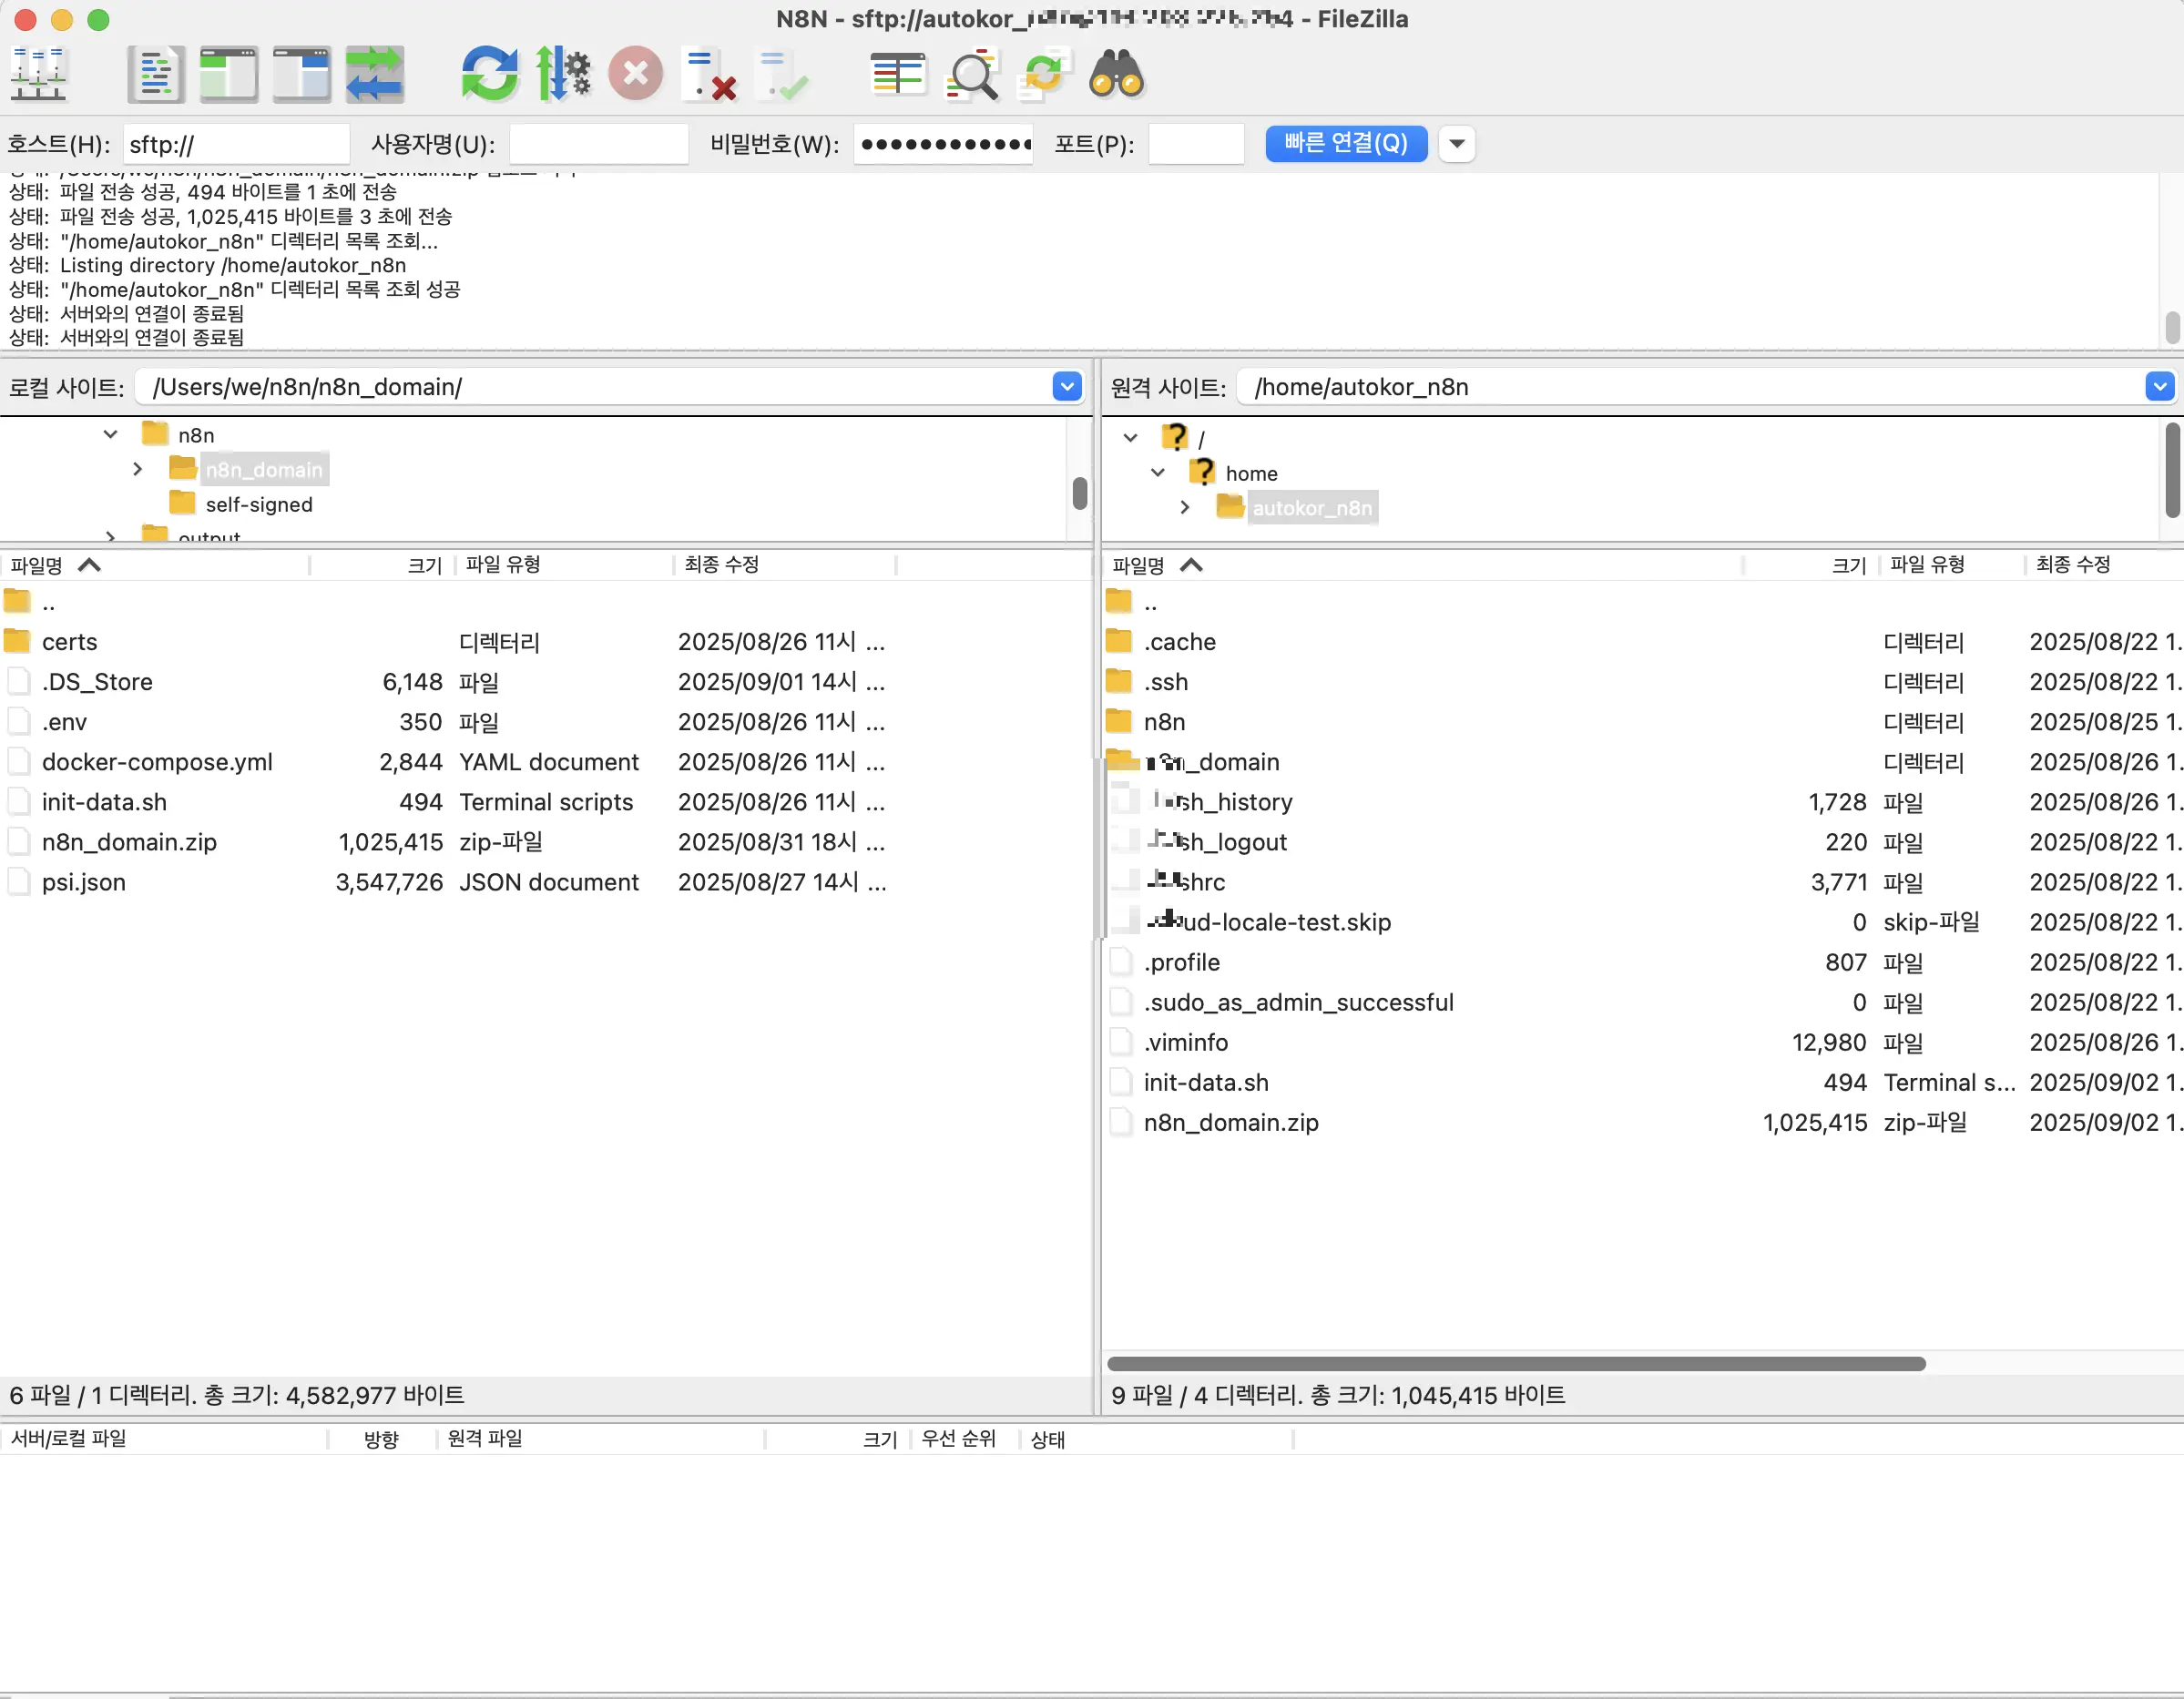The image size is (2184, 1699).
Task: Toggle remote directory tree display
Action: pyautogui.click(x=301, y=75)
